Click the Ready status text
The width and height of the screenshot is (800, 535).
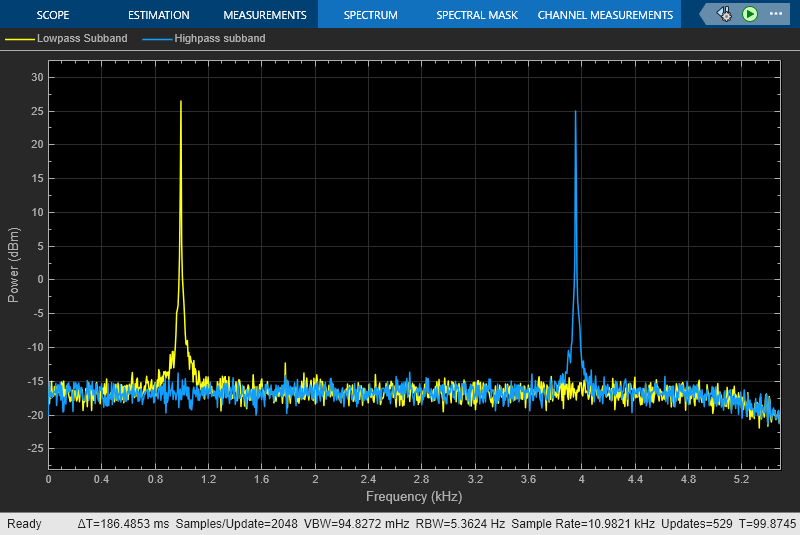[x=24, y=524]
